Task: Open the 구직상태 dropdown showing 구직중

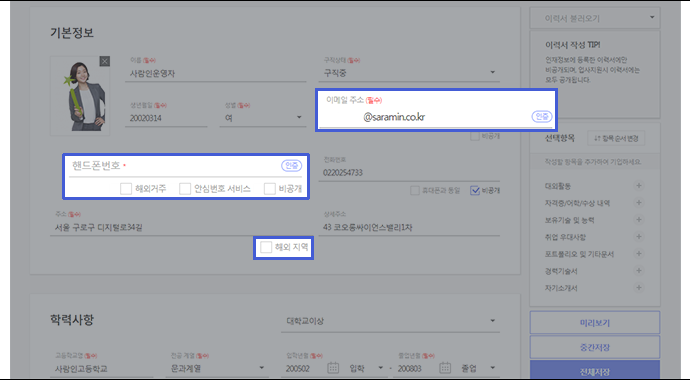Action: pyautogui.click(x=409, y=73)
